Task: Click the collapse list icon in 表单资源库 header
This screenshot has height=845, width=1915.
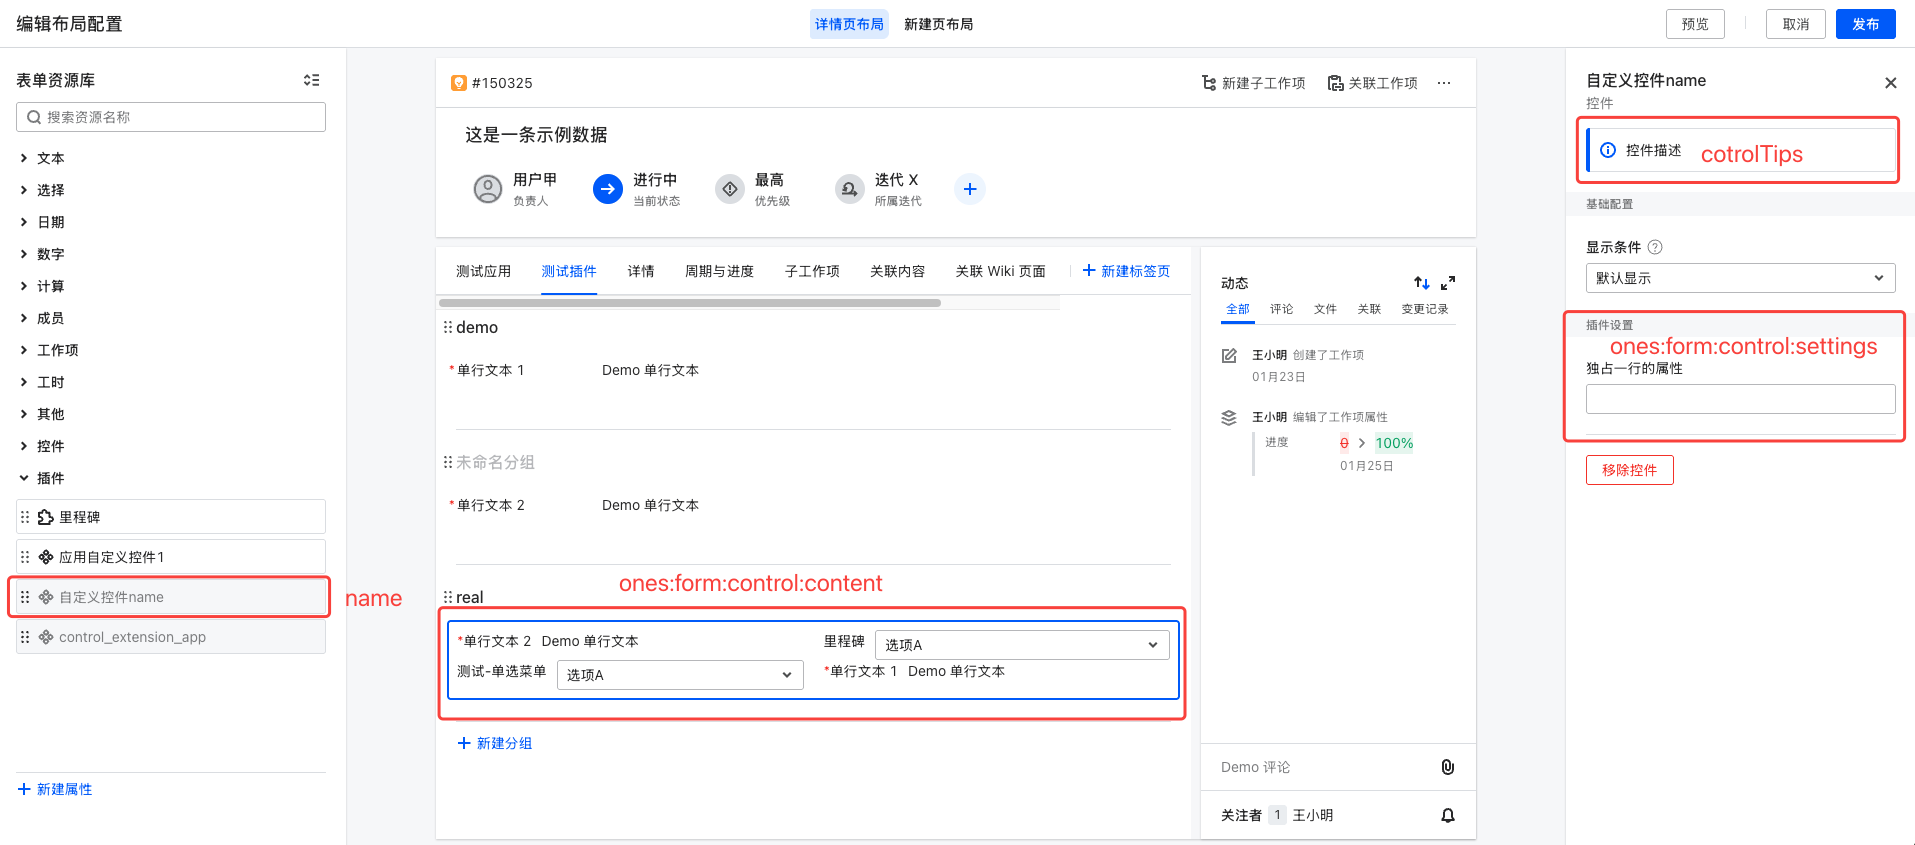Action: click(312, 80)
